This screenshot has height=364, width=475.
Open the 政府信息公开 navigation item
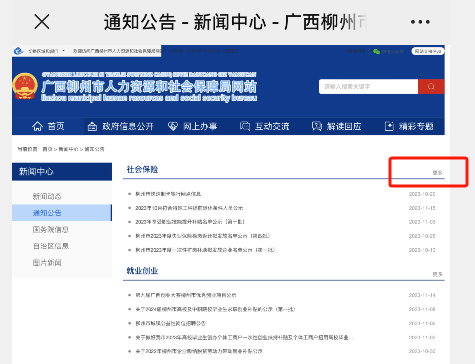120,126
